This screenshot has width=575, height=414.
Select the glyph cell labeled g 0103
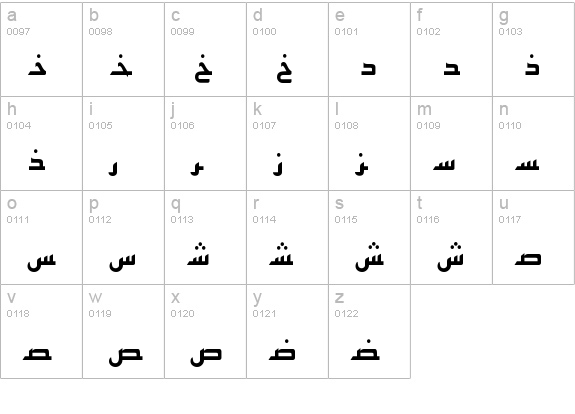tap(534, 50)
